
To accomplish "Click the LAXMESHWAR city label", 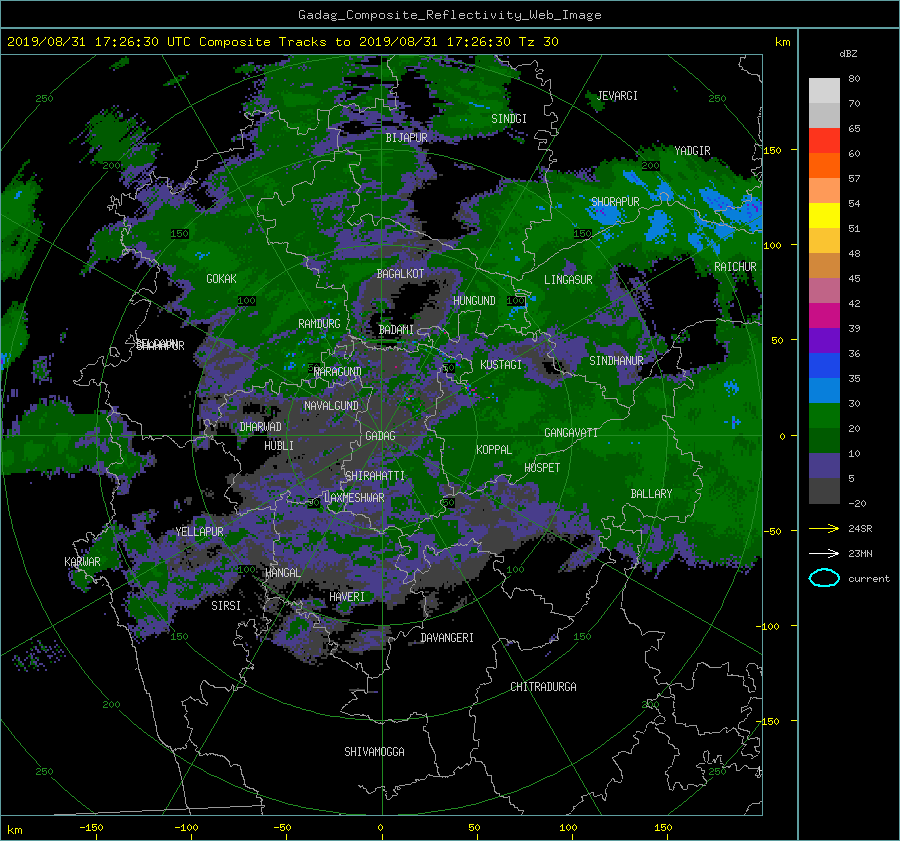I will (x=354, y=498).
